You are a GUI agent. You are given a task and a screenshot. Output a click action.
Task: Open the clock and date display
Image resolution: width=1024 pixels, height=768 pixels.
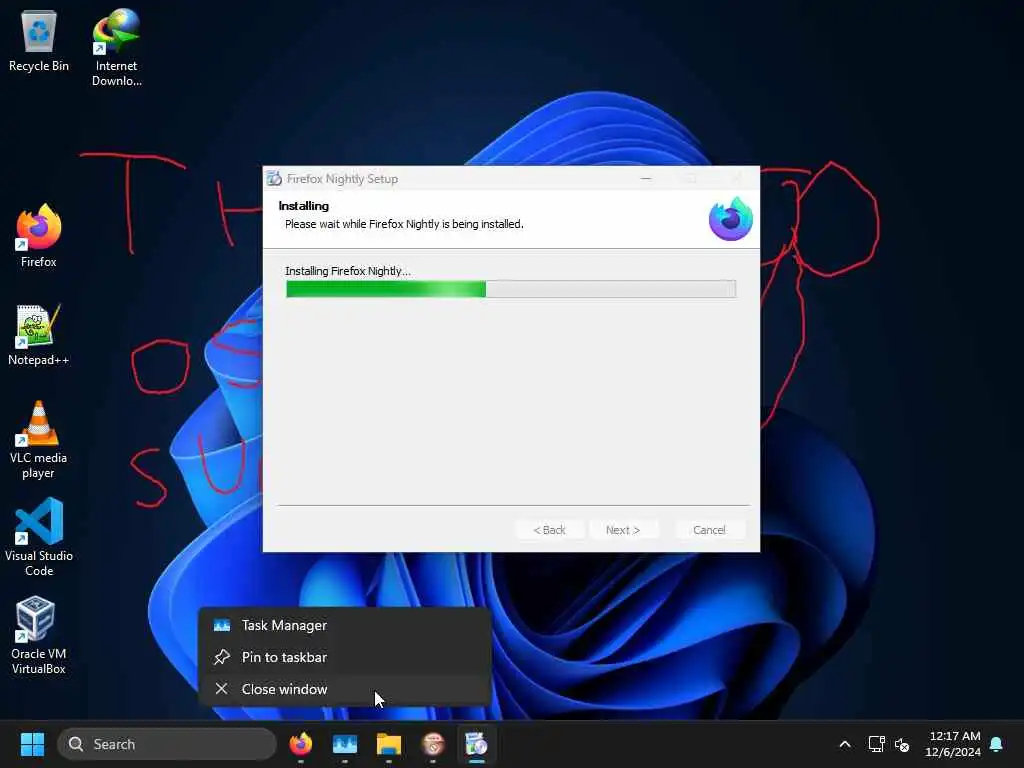pos(953,744)
